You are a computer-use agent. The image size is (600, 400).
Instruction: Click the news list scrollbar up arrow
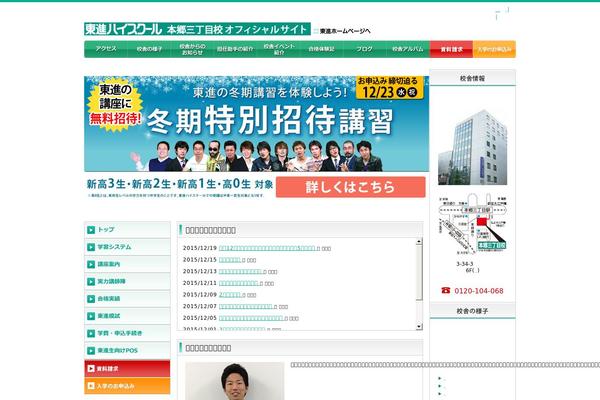coord(419,242)
